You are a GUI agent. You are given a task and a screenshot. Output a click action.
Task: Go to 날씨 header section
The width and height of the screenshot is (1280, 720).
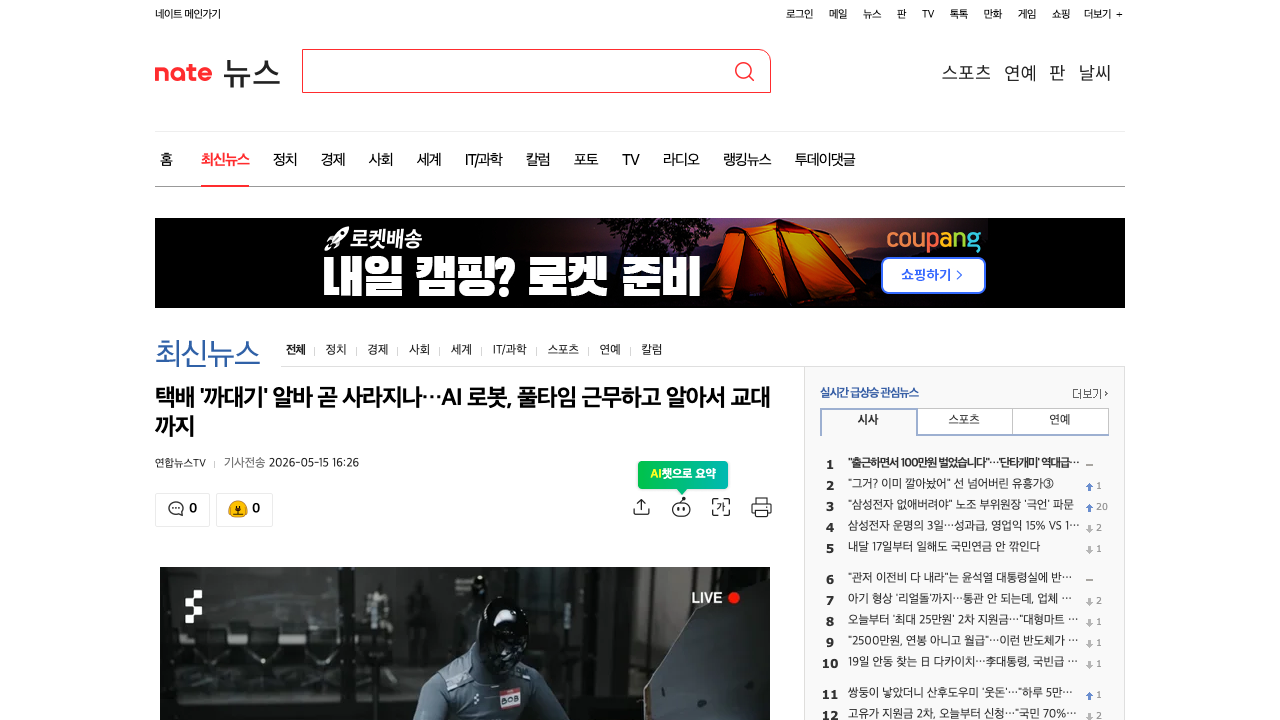[x=1095, y=72]
